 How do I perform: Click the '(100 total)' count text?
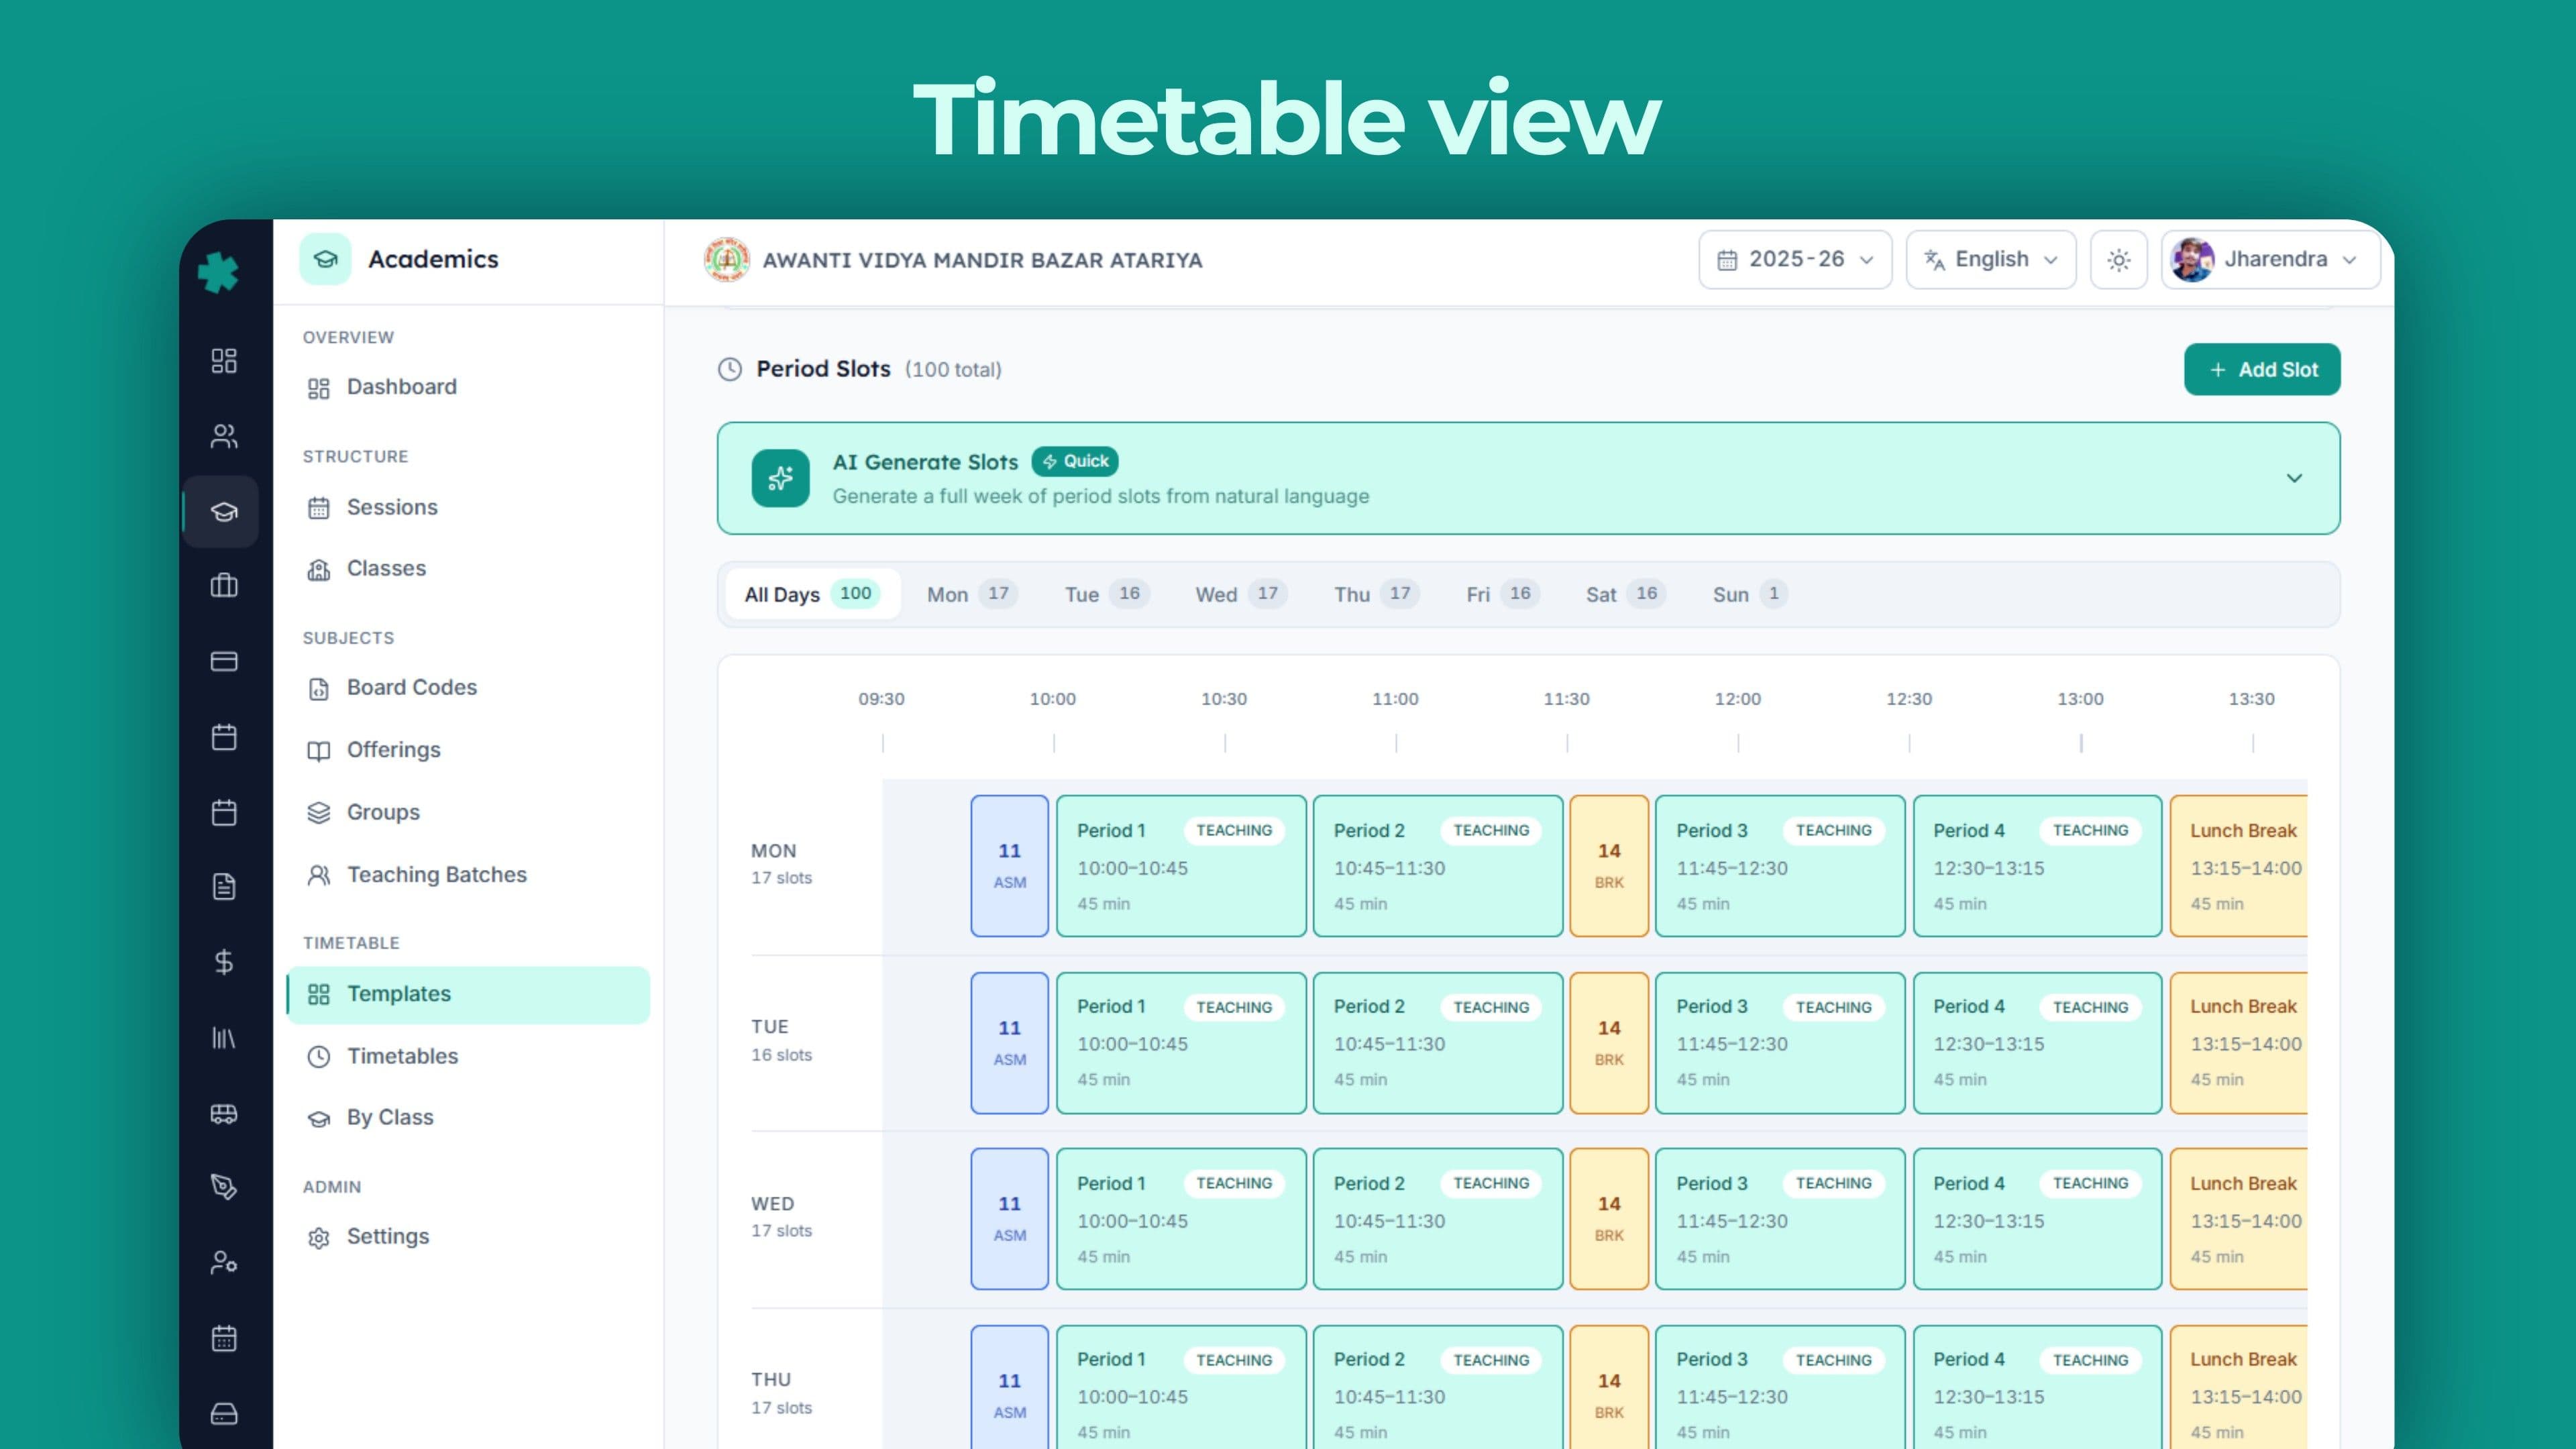coord(953,370)
